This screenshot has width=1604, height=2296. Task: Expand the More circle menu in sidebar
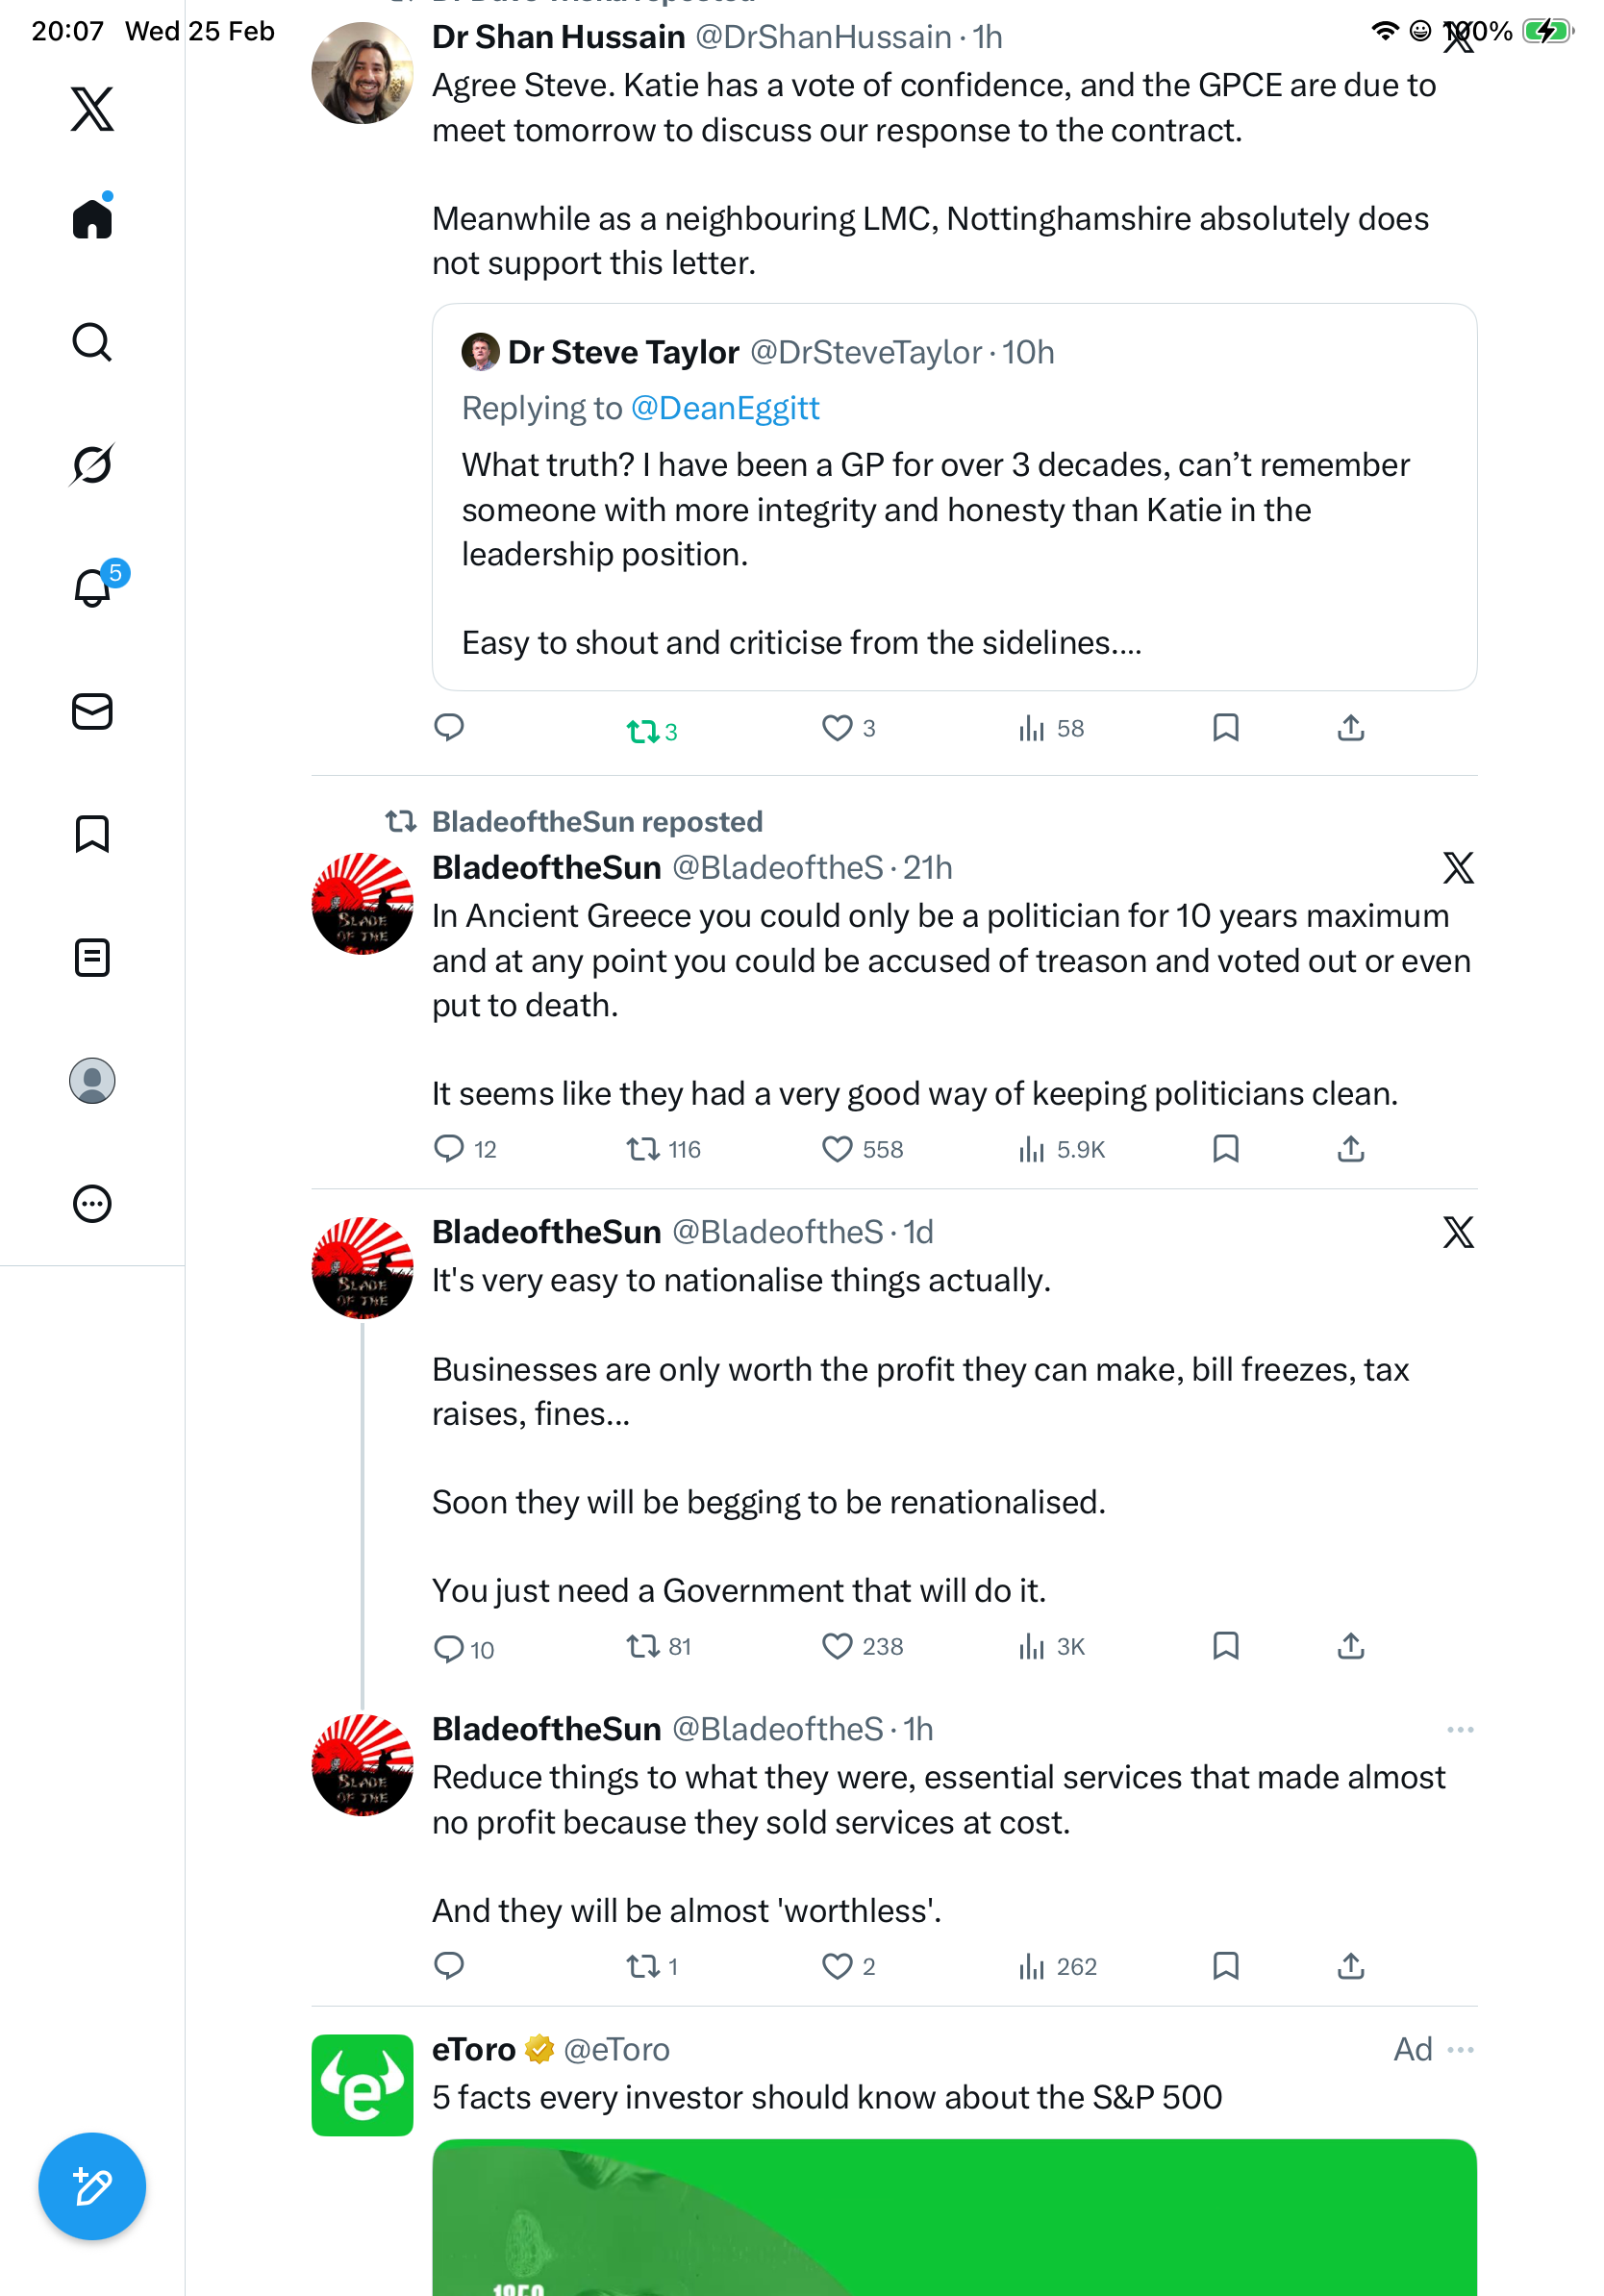point(92,1203)
